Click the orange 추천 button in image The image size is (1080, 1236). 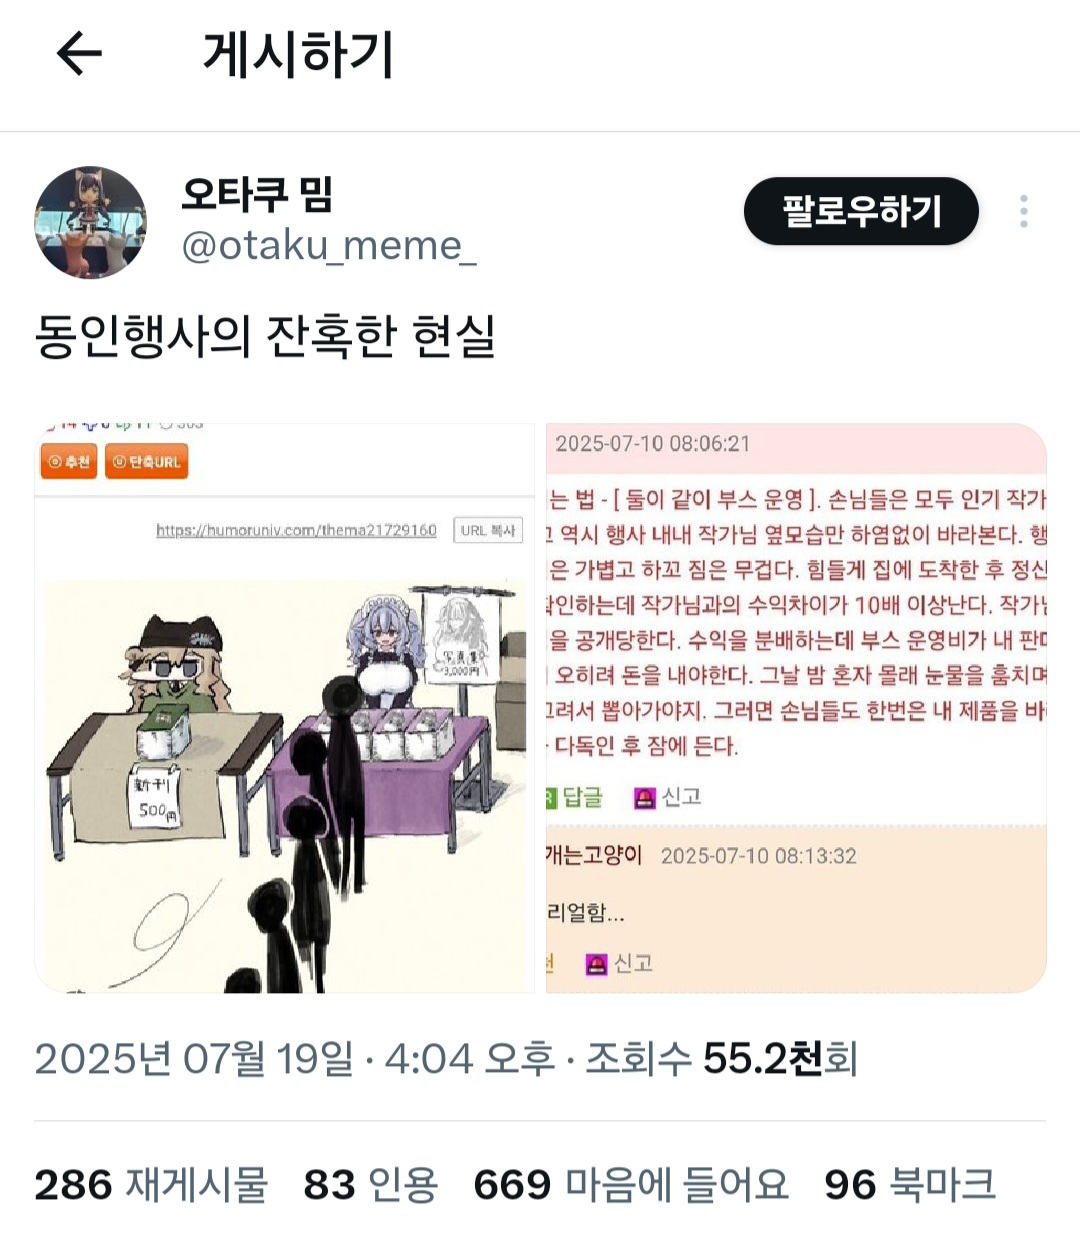(x=69, y=462)
